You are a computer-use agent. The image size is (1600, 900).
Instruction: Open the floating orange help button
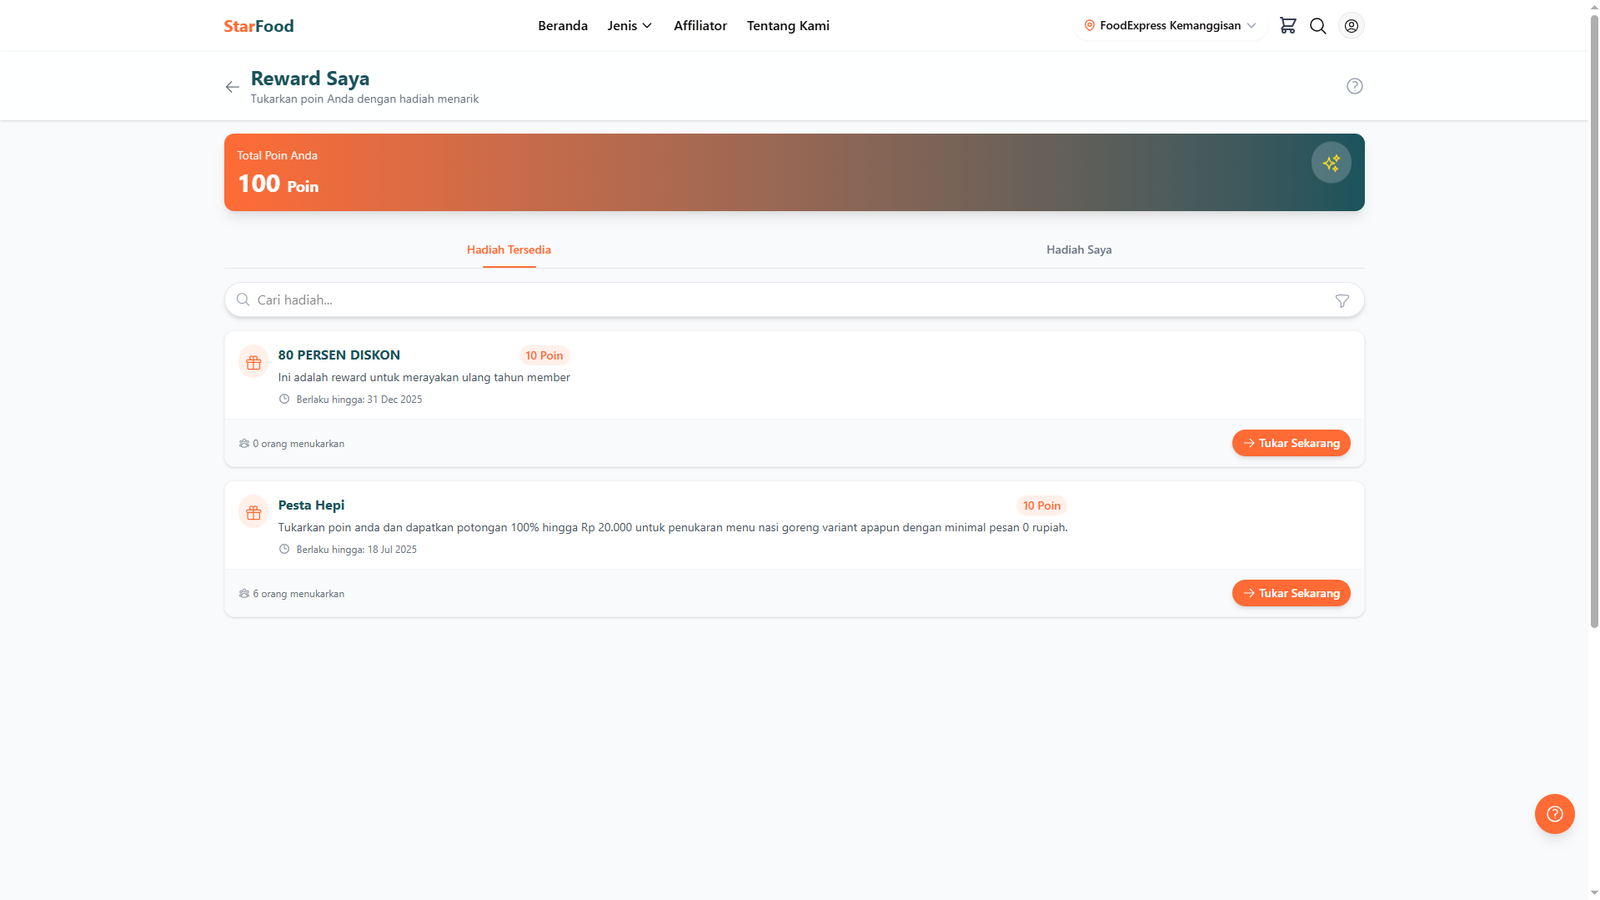1554,814
